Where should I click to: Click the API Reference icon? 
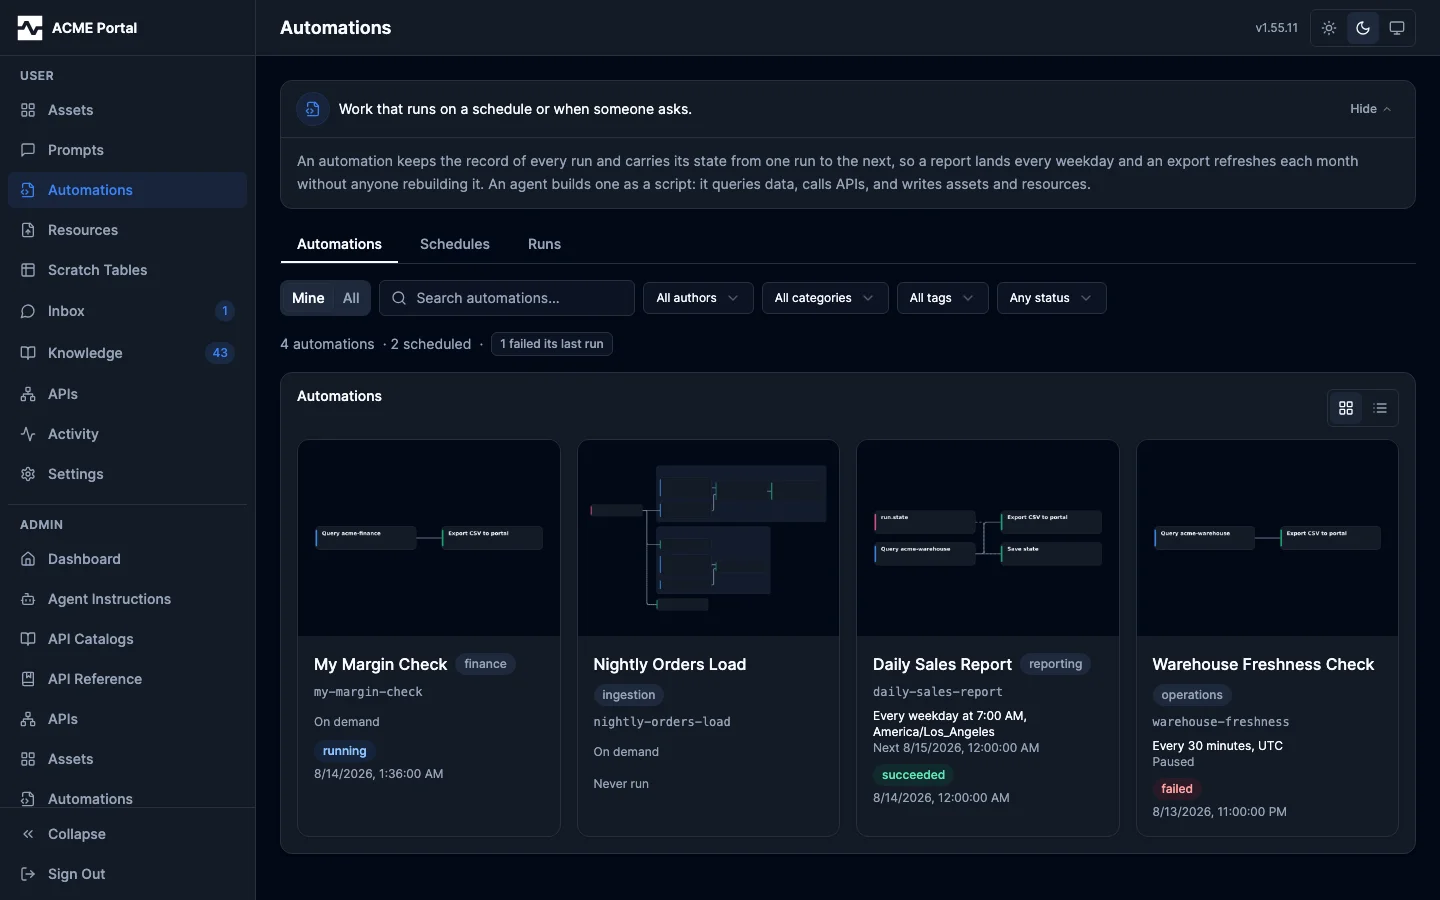pos(28,679)
